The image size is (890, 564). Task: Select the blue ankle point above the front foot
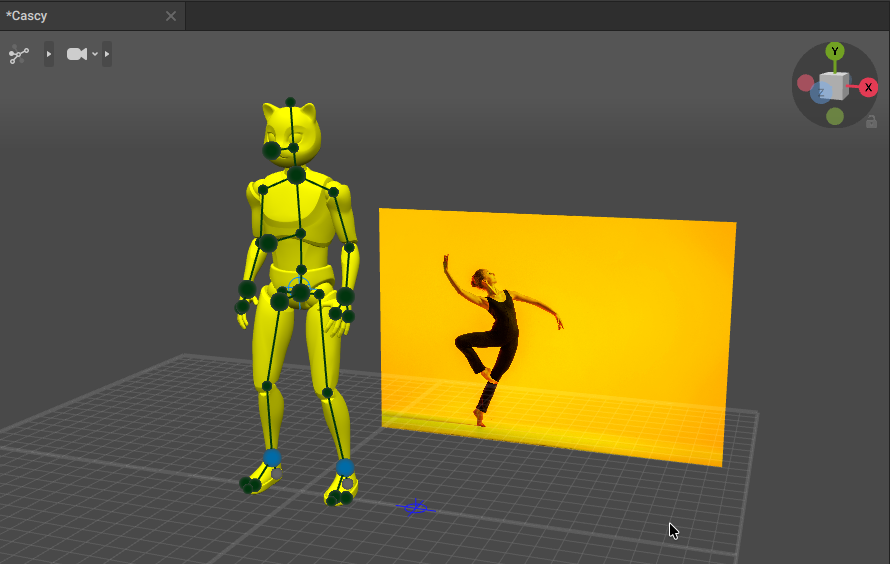click(x=345, y=468)
